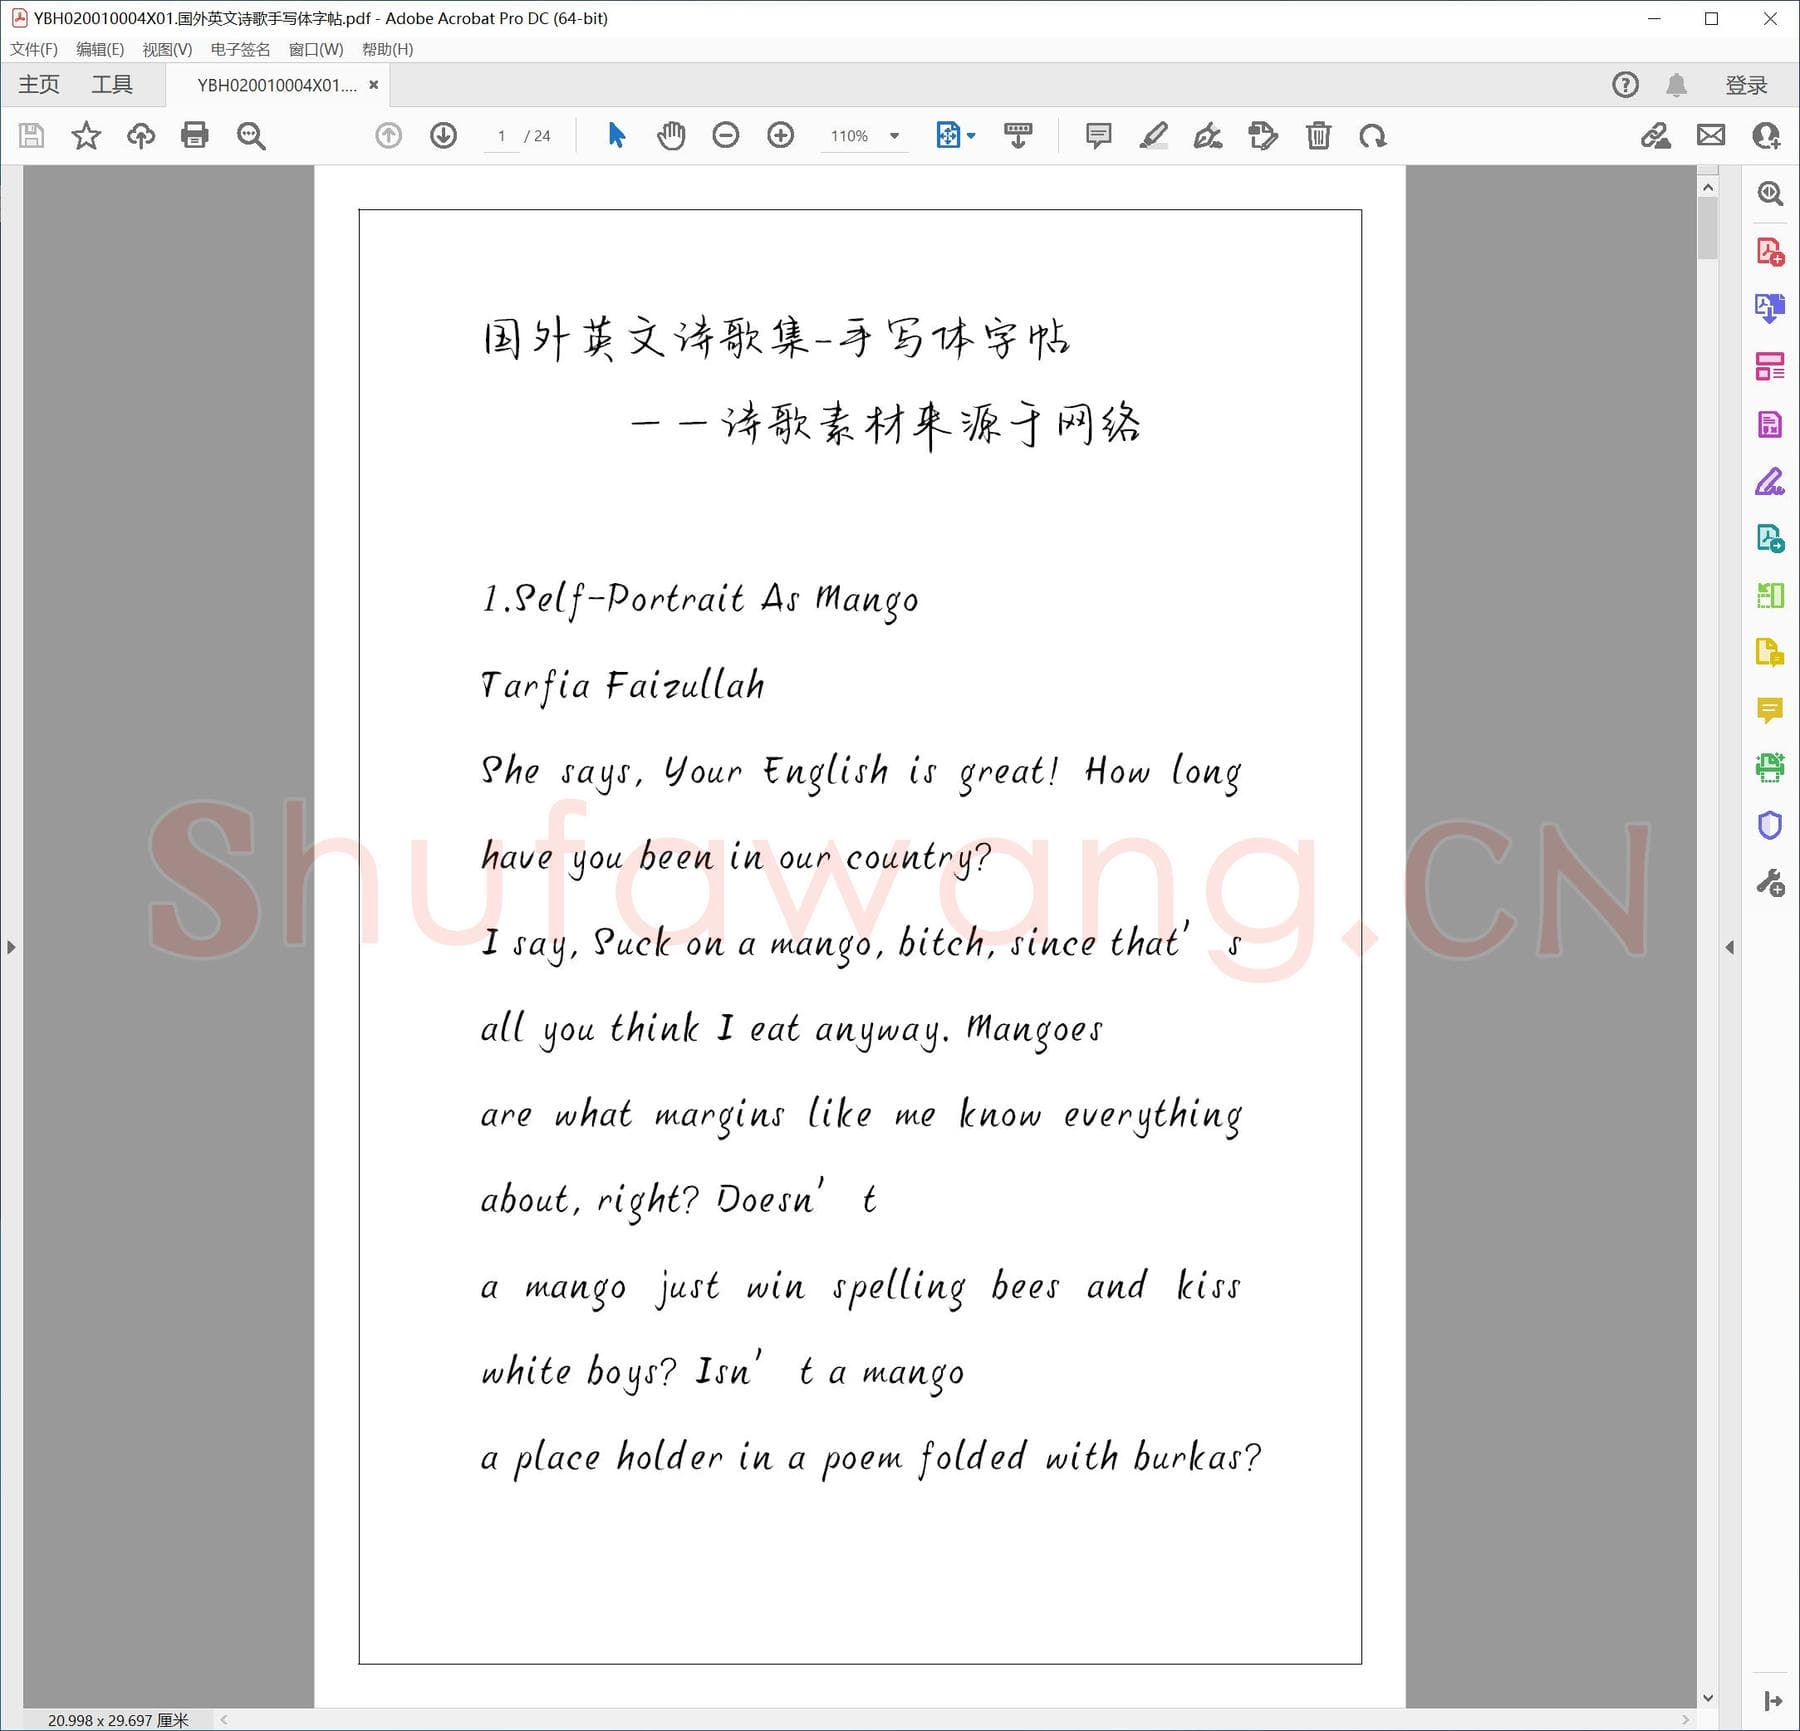Go to previous page arrow
This screenshot has width=1800, height=1731.
pos(389,135)
